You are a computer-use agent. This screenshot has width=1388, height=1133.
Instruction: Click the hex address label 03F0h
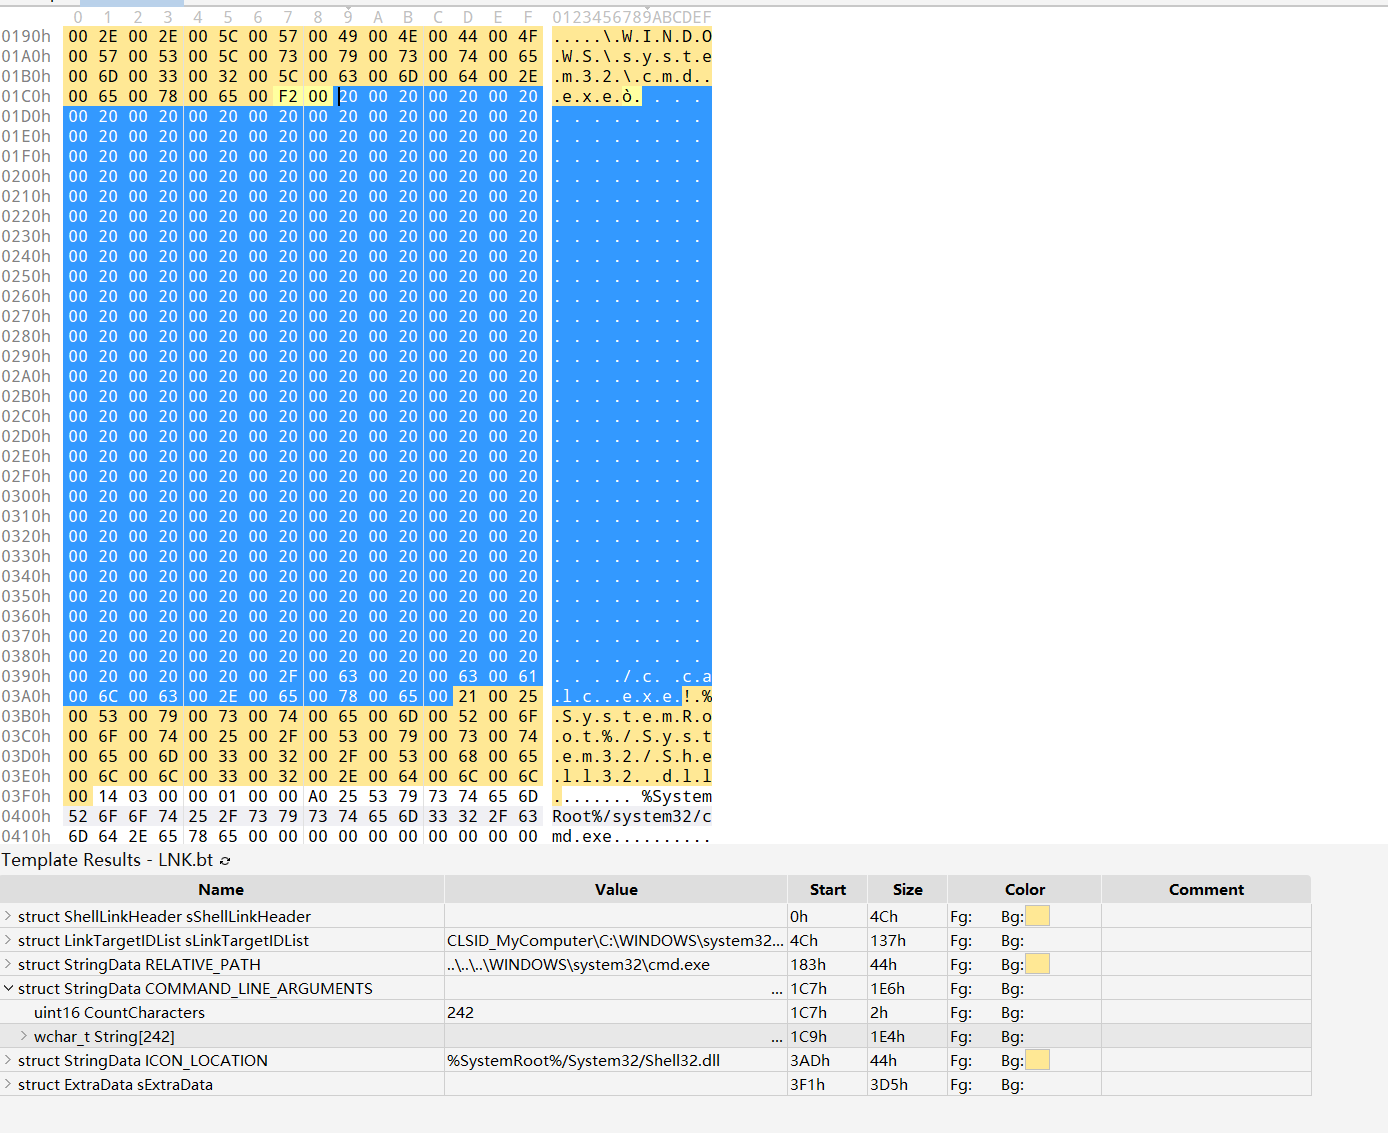pyautogui.click(x=26, y=796)
